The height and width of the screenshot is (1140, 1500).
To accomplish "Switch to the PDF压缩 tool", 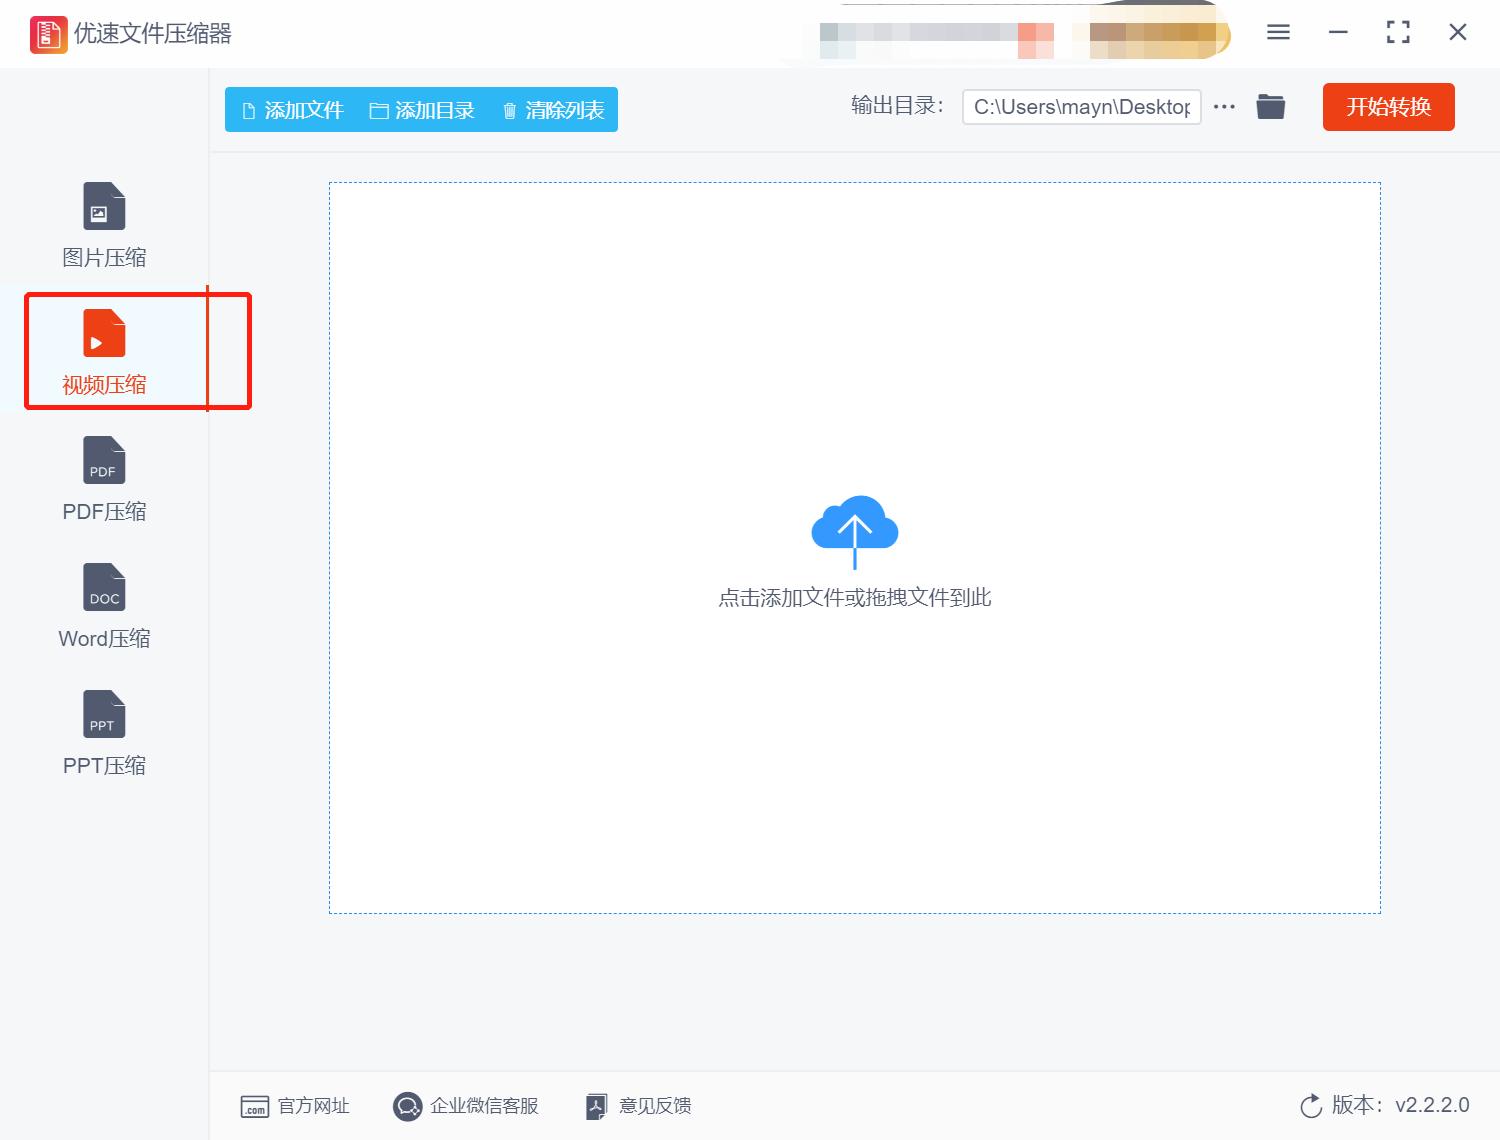I will 103,480.
